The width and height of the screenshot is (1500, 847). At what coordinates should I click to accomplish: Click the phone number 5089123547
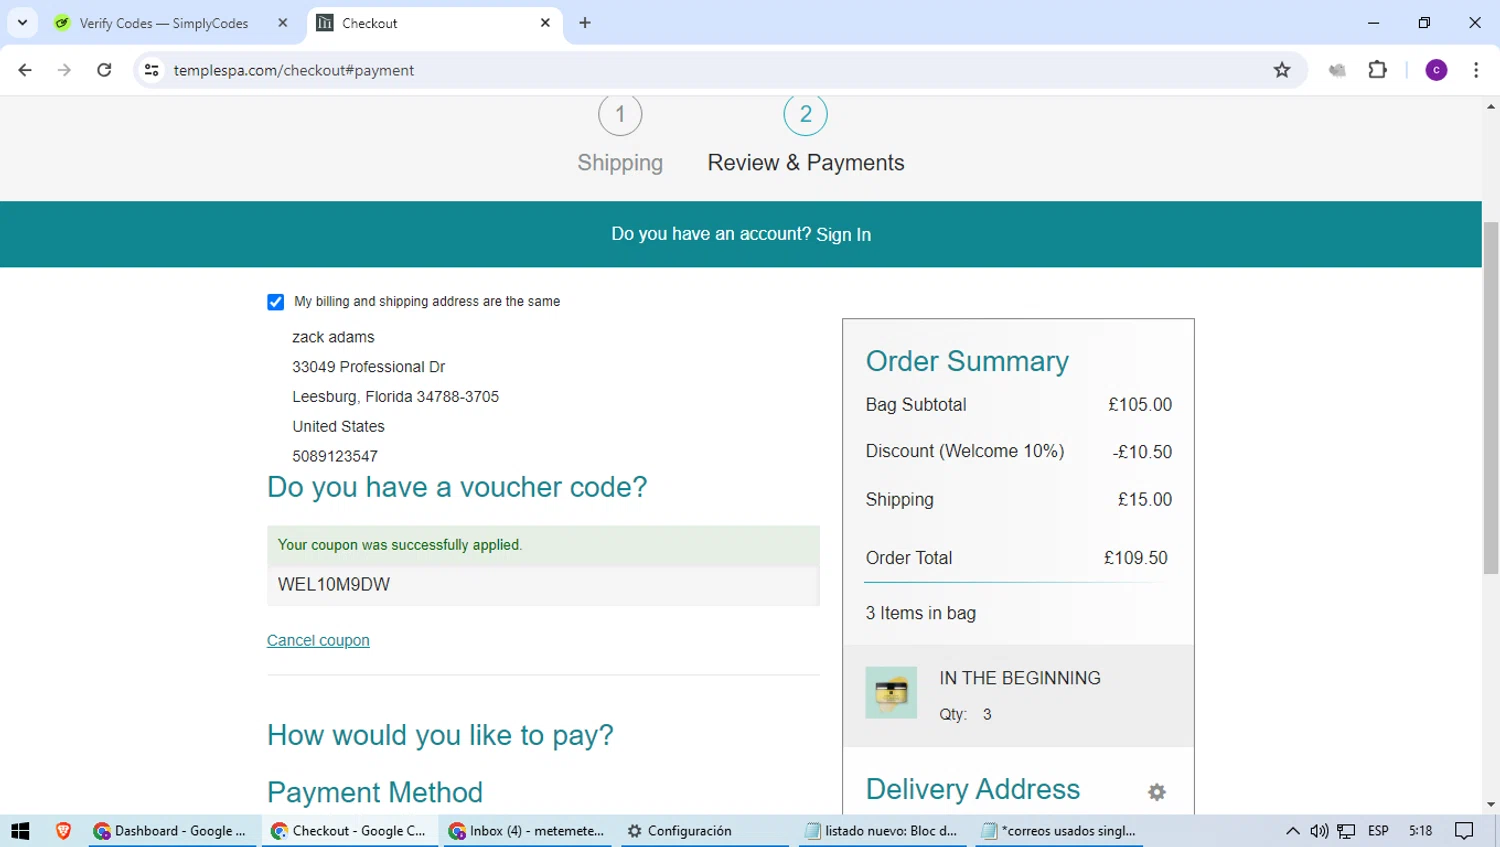(335, 456)
